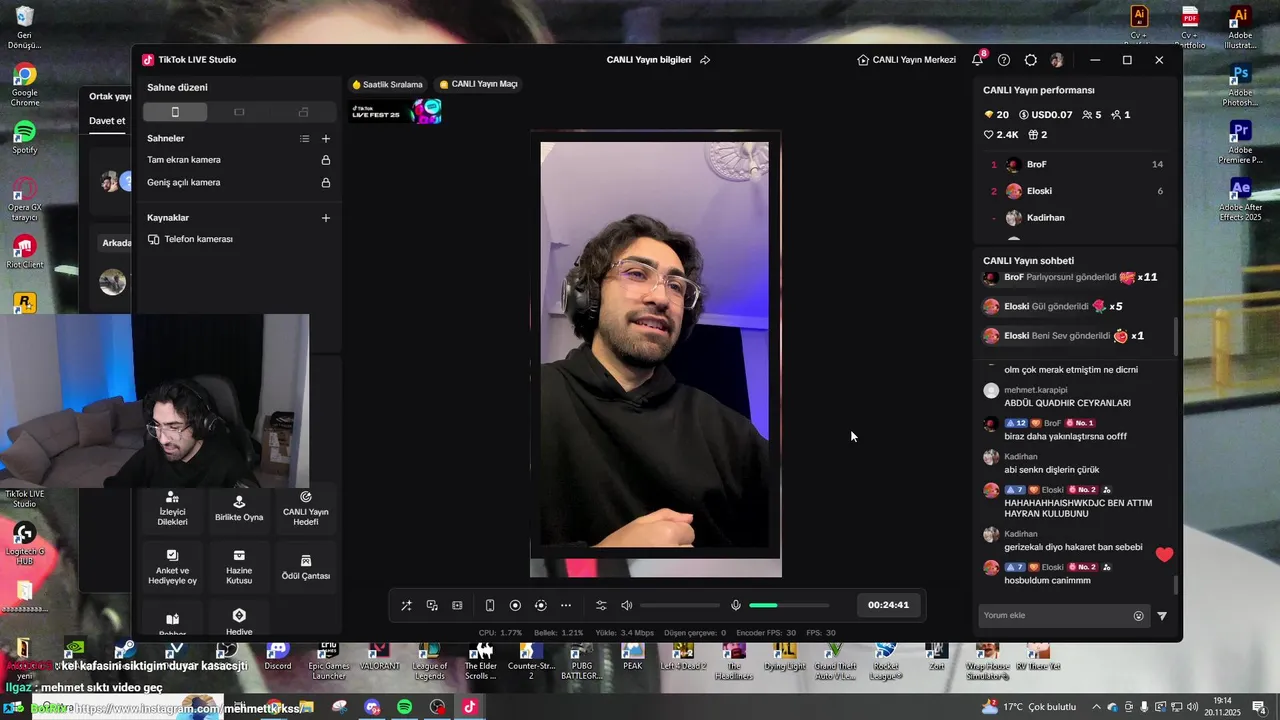Image resolution: width=1280 pixels, height=720 pixels.
Task: Open CANLI Yayın Merkezi
Action: (x=907, y=60)
